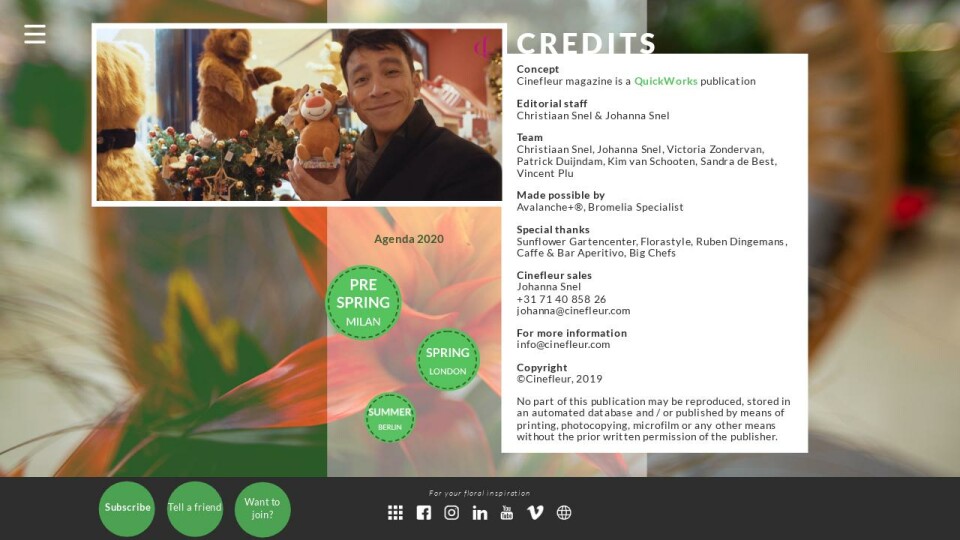Viewport: 960px width, 540px height.
Task: Select the Pre Spring Milan badge
Action: 363,302
